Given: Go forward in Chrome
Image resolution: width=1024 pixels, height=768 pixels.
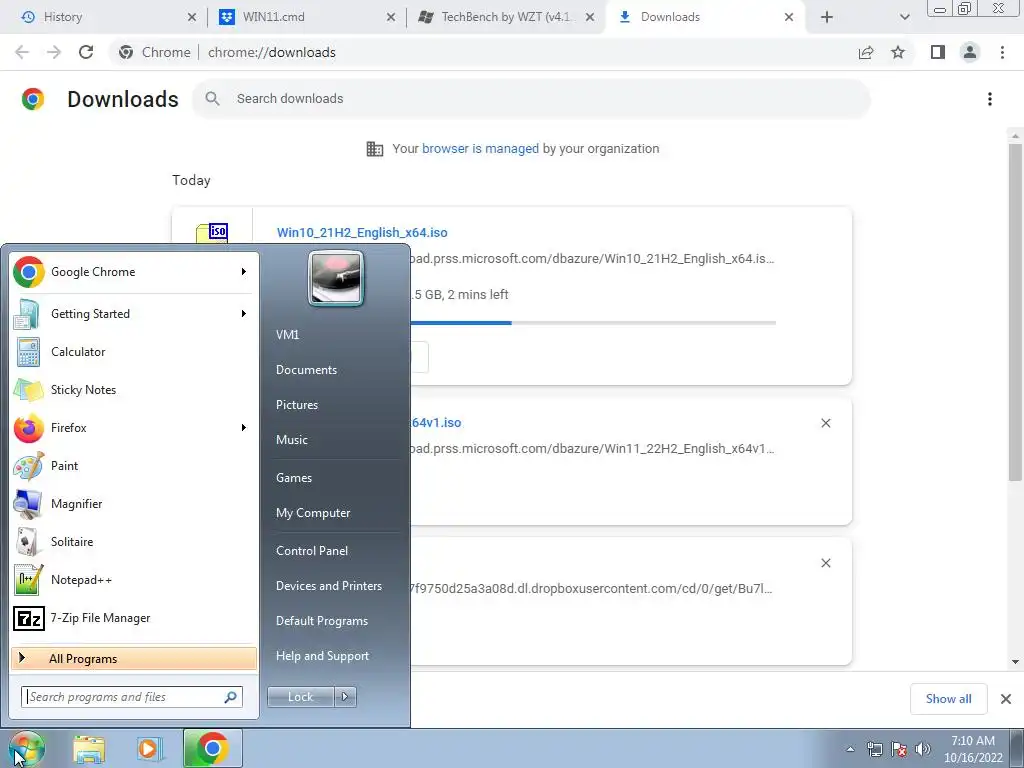Looking at the screenshot, I should coord(54,52).
